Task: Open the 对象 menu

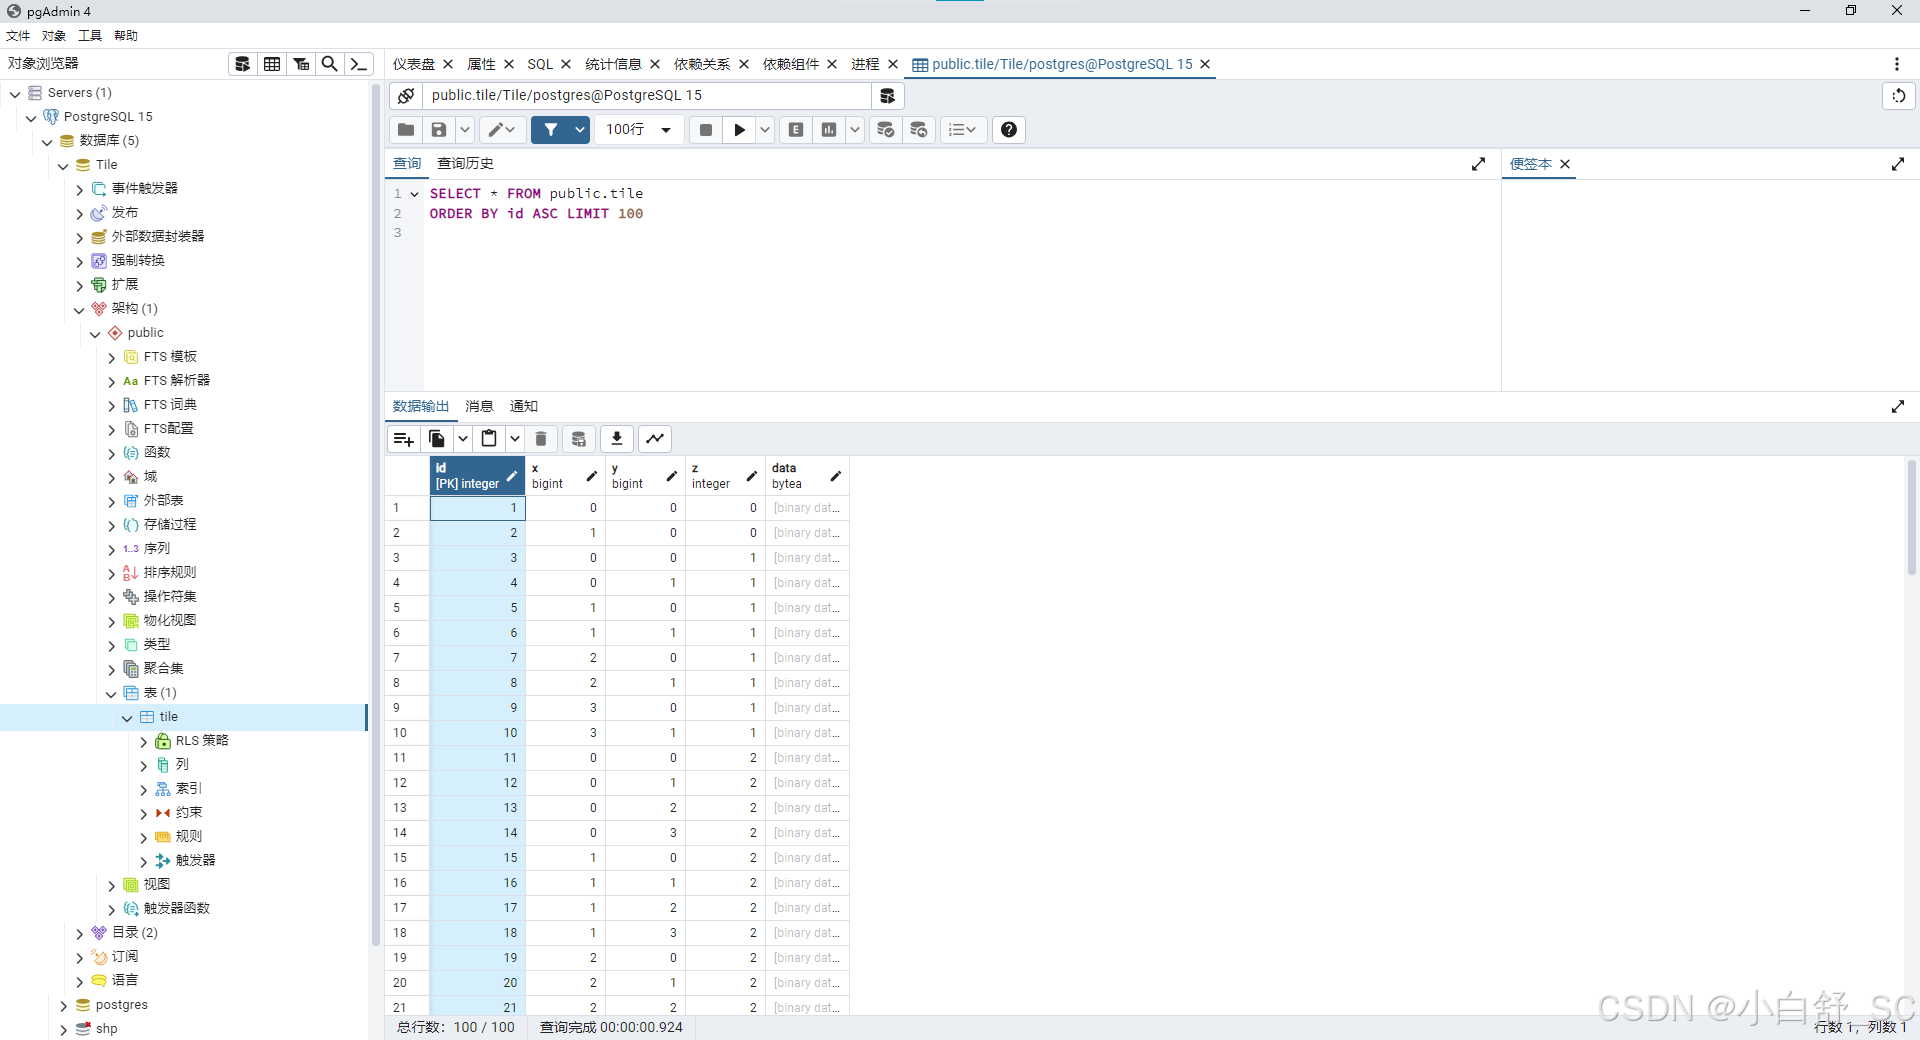Action: tap(54, 36)
